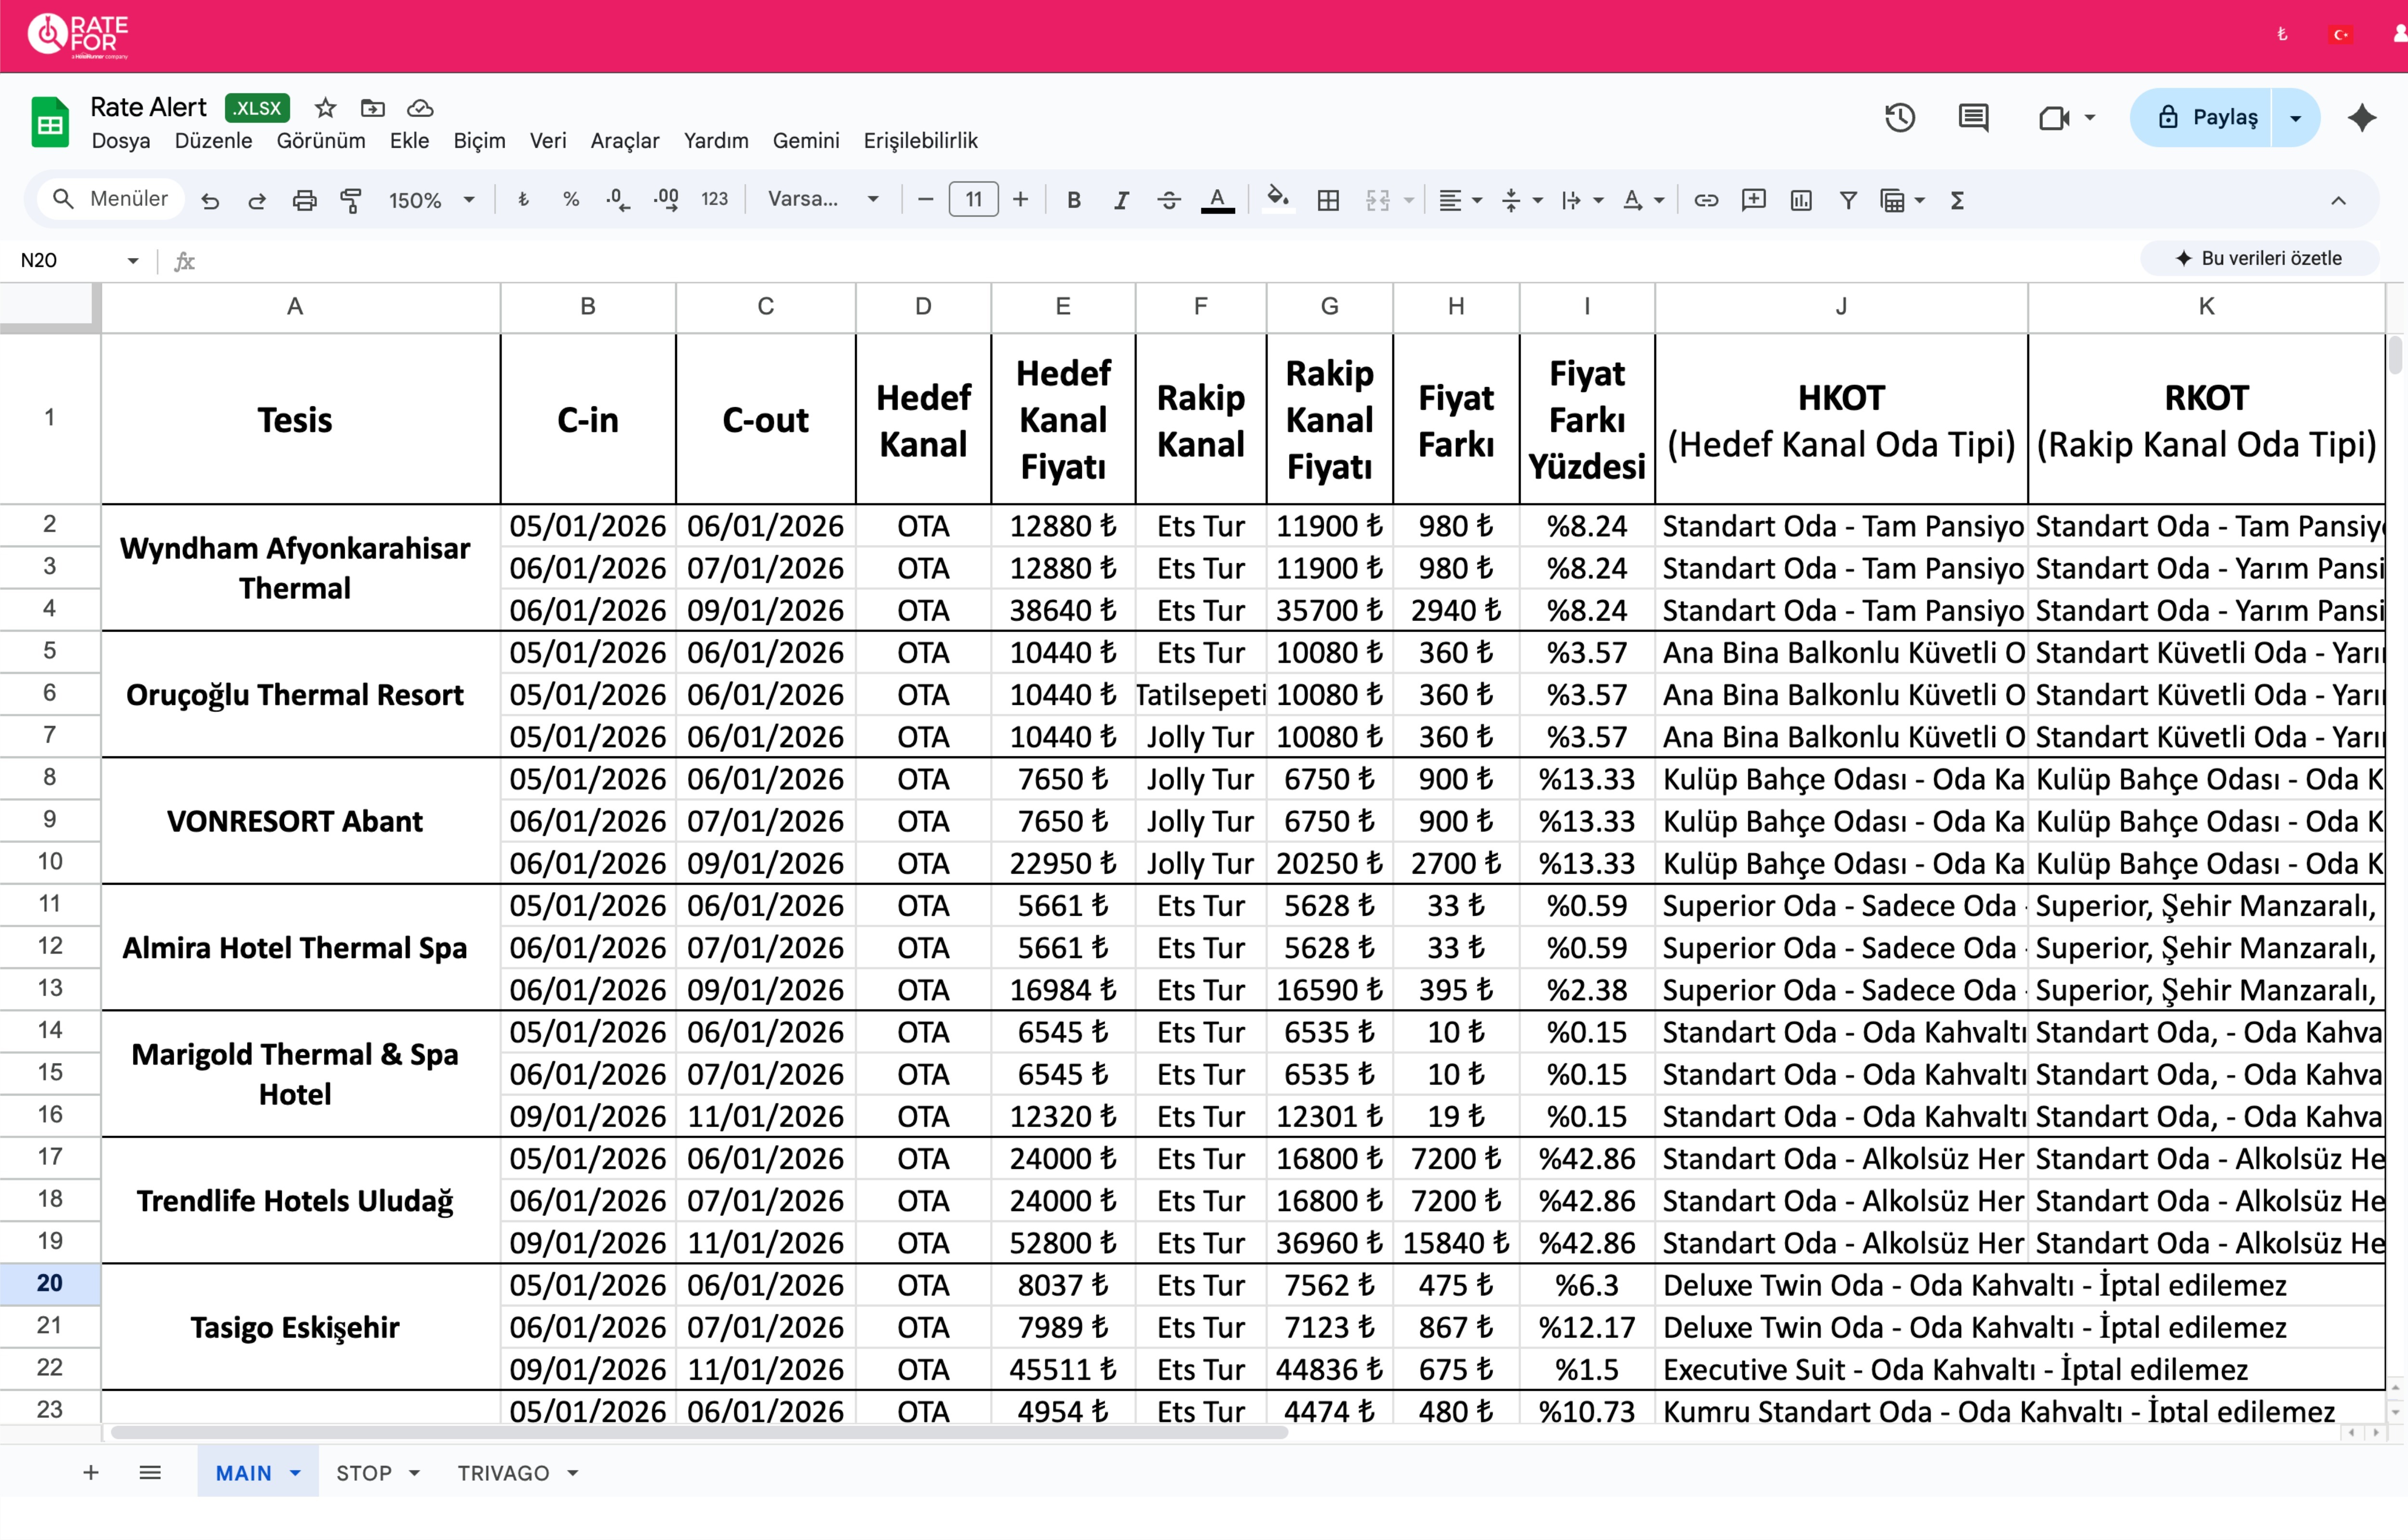Show all comments panel

pos(1973,118)
